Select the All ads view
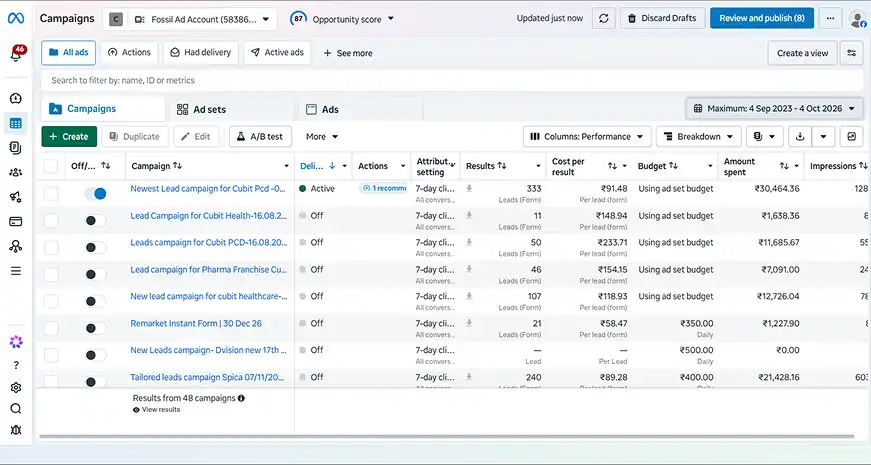The image size is (871, 465). pyautogui.click(x=68, y=53)
